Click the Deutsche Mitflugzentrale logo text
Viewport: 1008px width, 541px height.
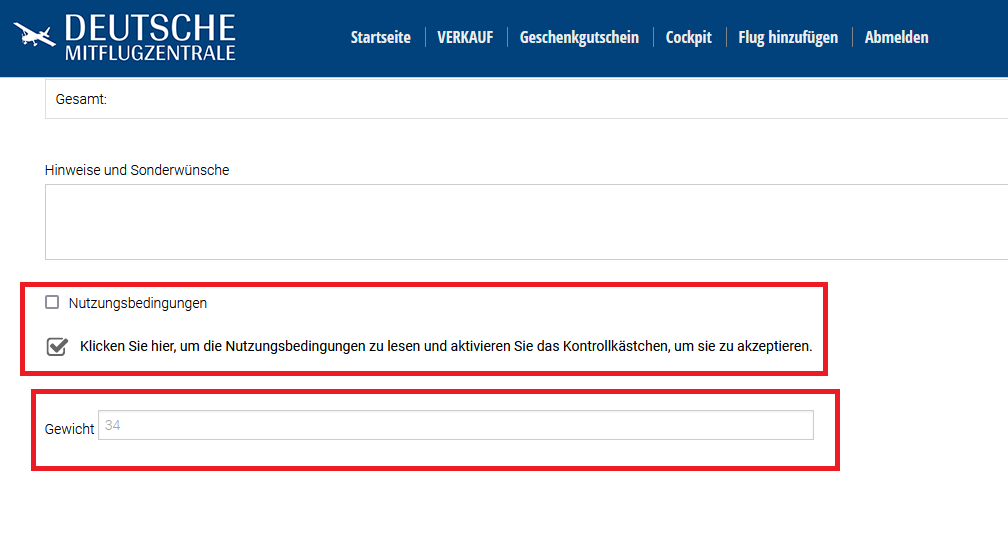point(149,27)
